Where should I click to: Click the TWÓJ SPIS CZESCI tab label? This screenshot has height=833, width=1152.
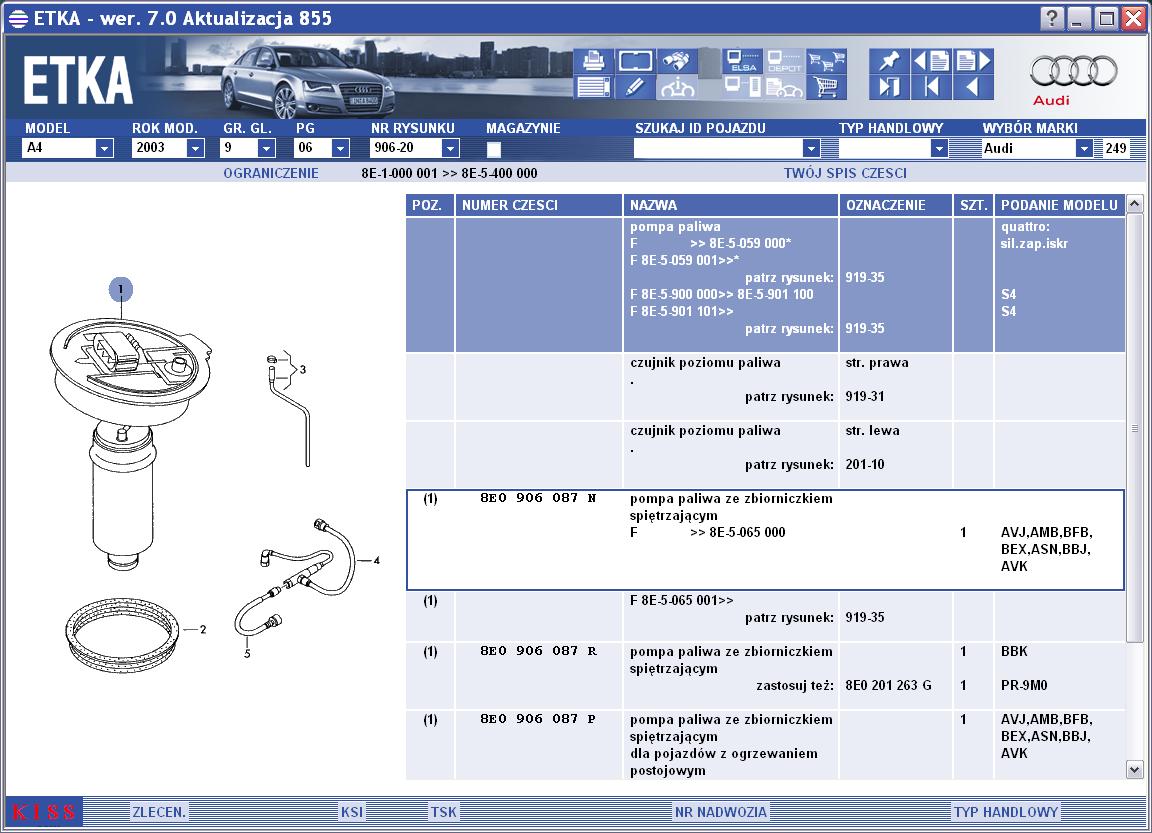tap(845, 173)
